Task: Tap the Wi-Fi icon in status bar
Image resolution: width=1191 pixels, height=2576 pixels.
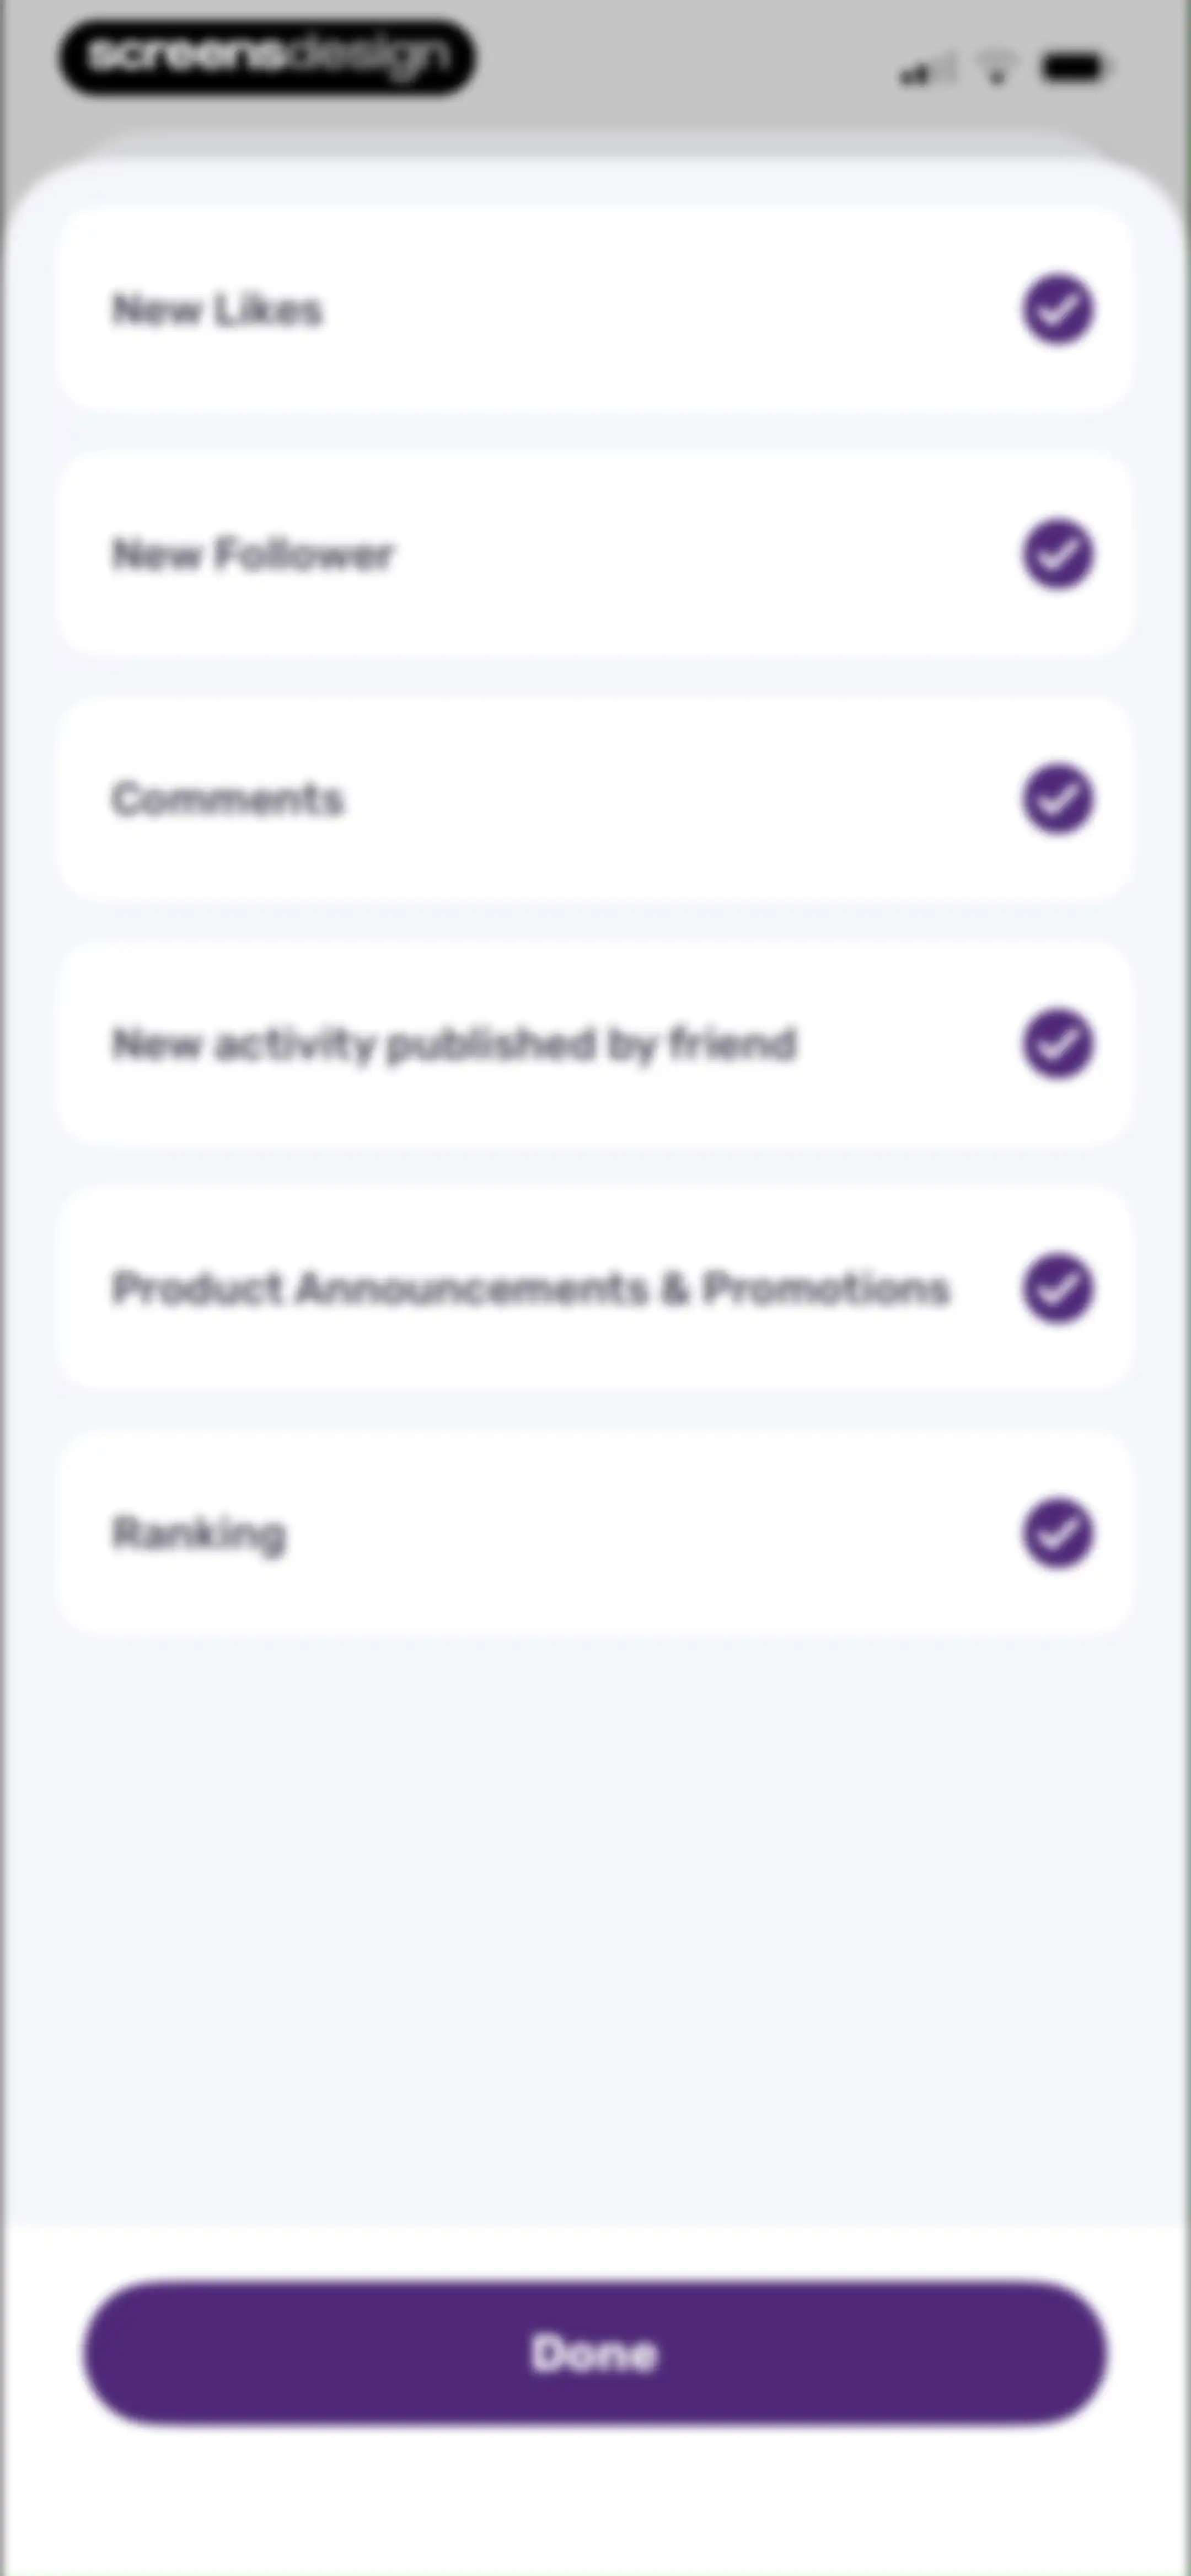Action: (996, 68)
